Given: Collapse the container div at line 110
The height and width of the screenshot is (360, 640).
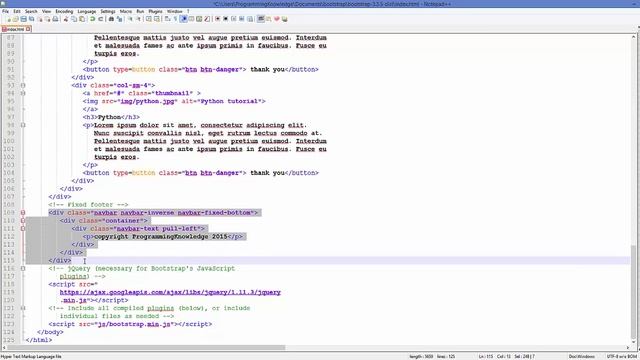Looking at the screenshot, I should coord(23,220).
